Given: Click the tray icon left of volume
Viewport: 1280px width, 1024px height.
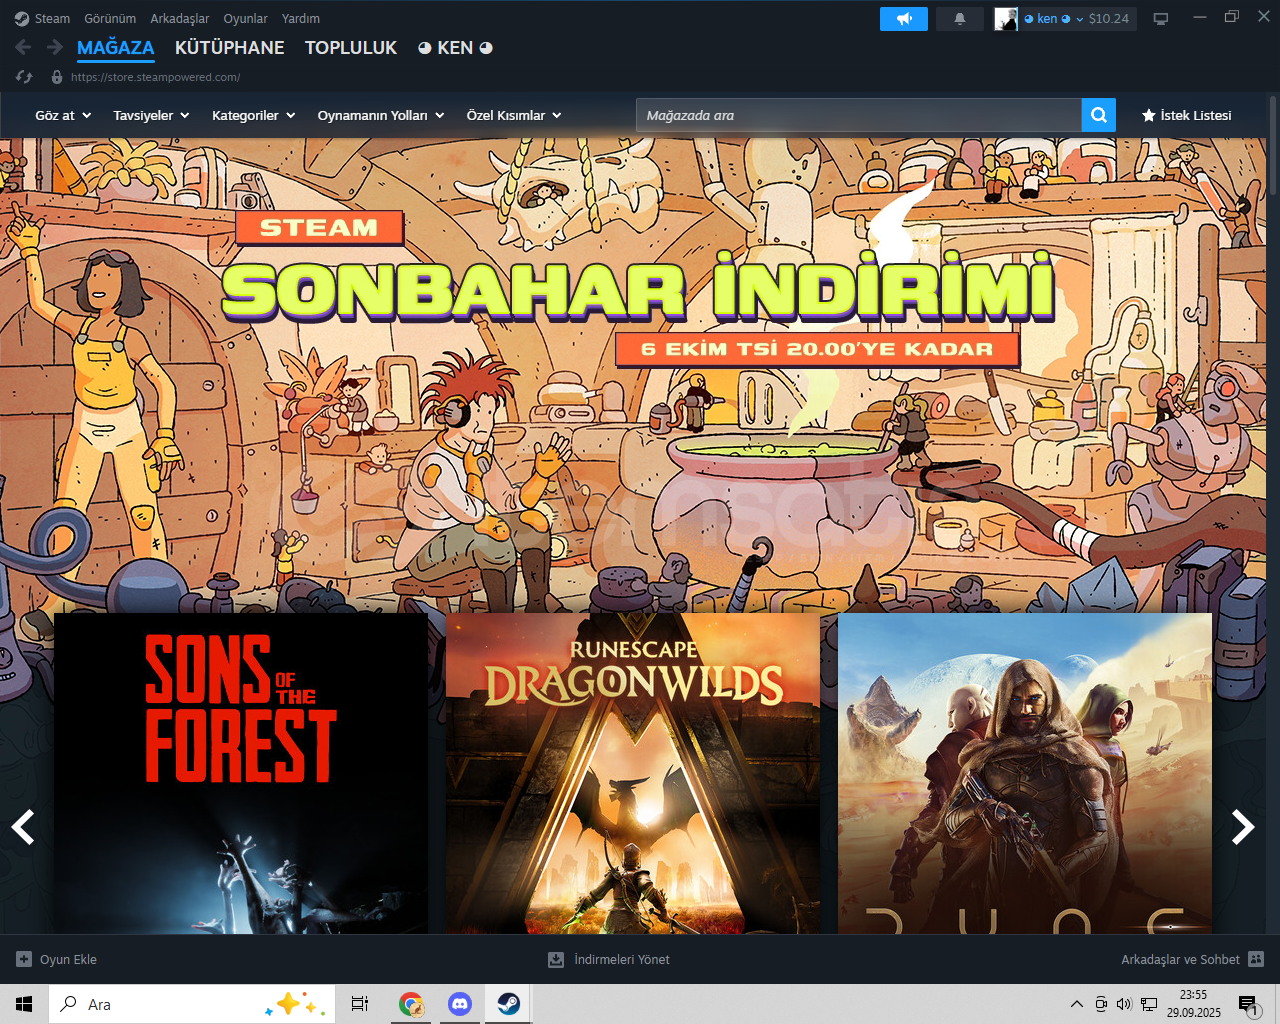Looking at the screenshot, I should click(1101, 1004).
